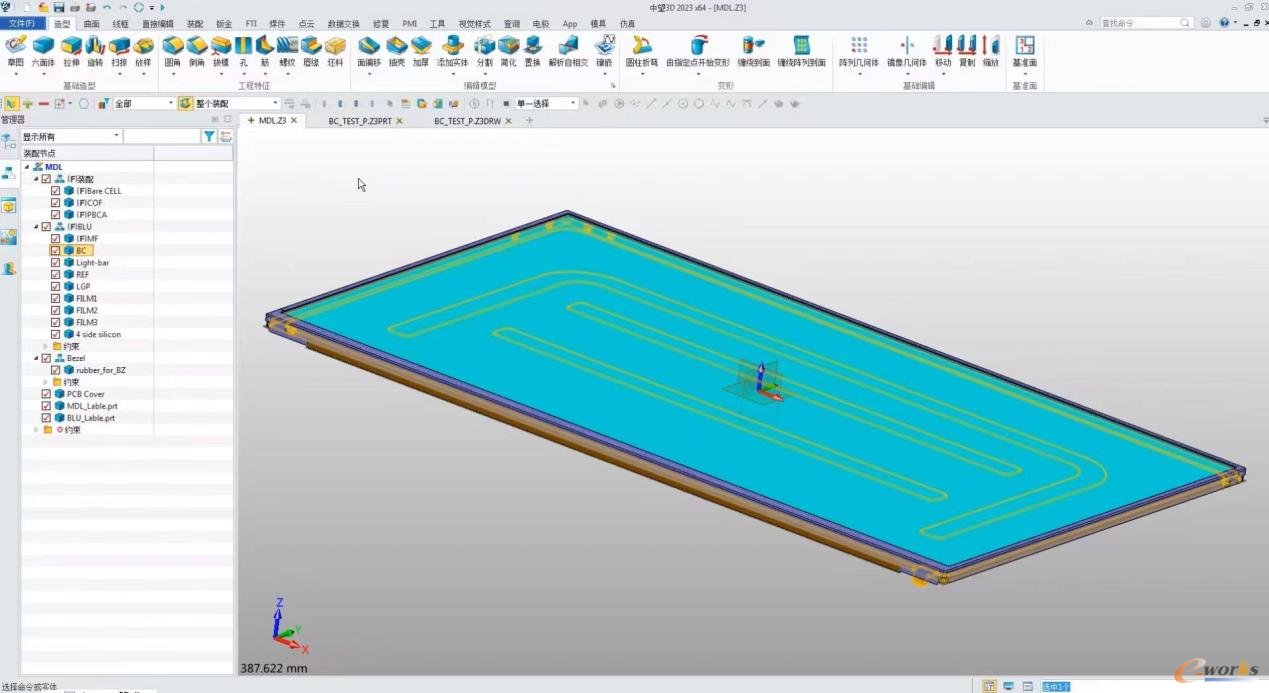Viewport: 1269px width, 693px height.
Task: Select the 分割 split tool
Action: click(x=484, y=51)
